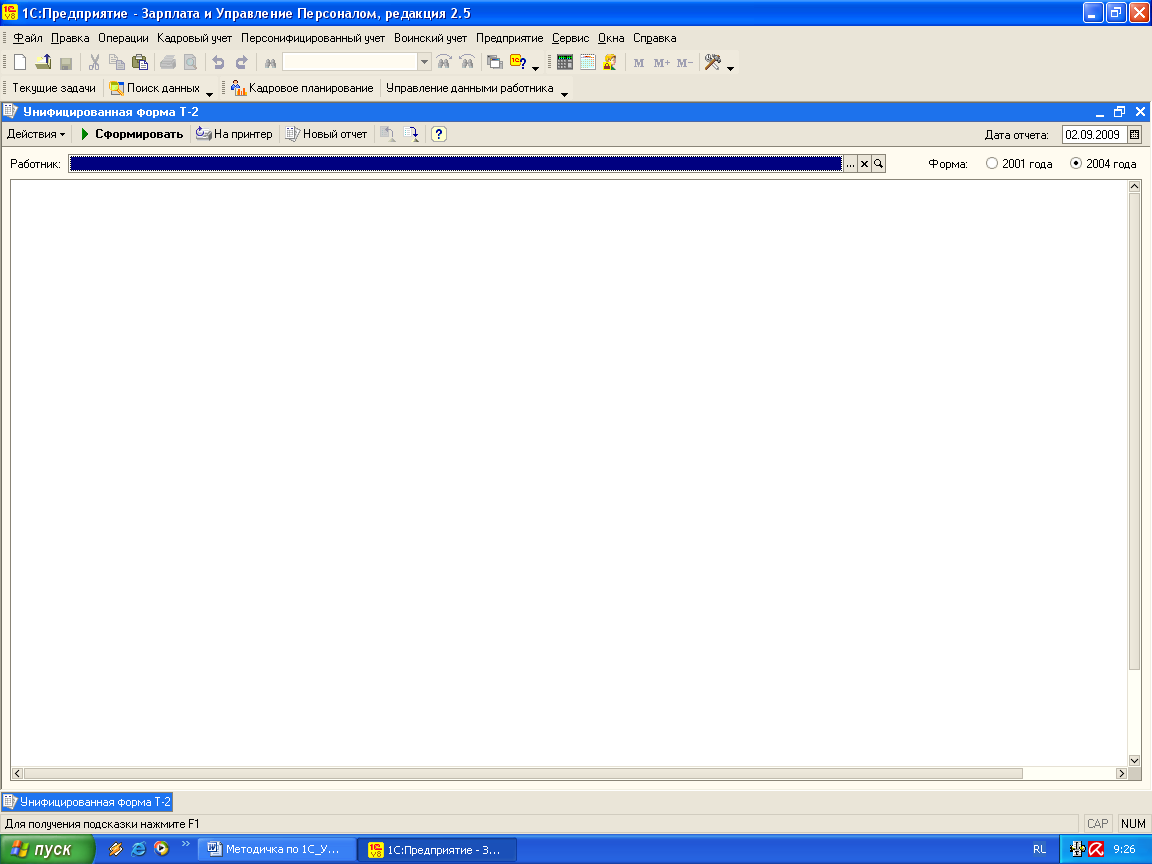
Task: Click the windows list icon
Action: (x=495, y=62)
